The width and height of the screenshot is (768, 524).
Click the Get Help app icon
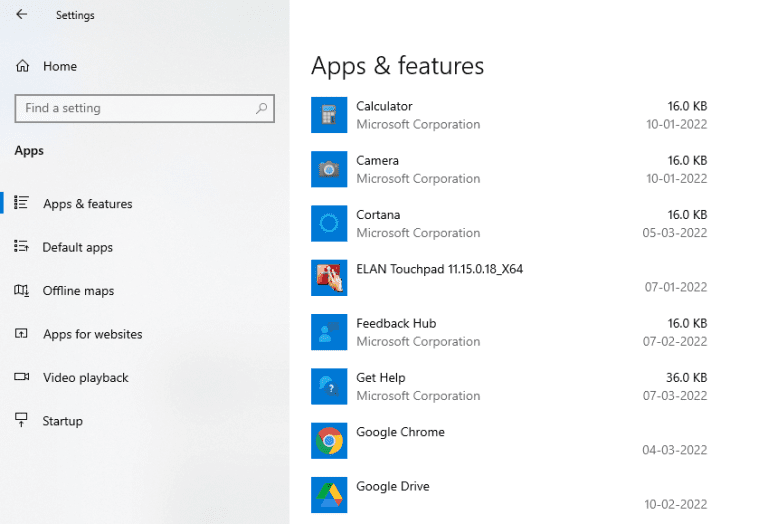(329, 386)
